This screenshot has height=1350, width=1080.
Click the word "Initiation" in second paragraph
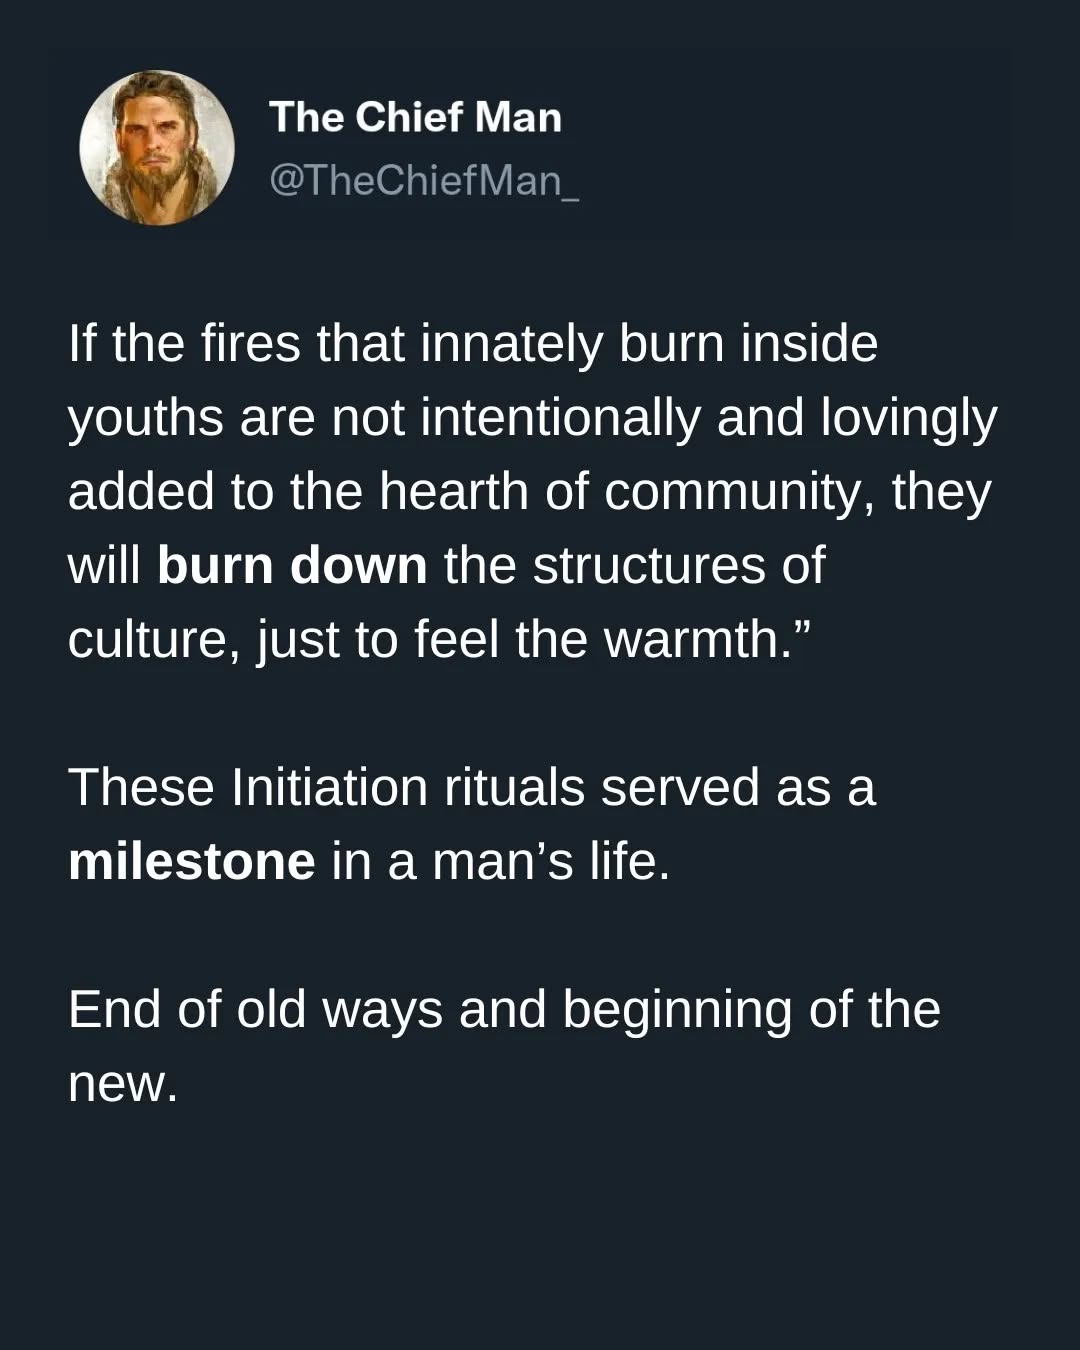330,788
